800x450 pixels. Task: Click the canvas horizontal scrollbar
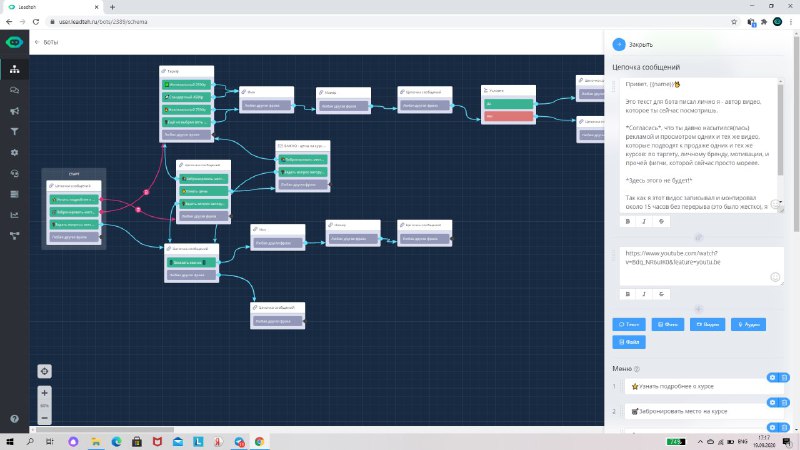tap(104, 430)
